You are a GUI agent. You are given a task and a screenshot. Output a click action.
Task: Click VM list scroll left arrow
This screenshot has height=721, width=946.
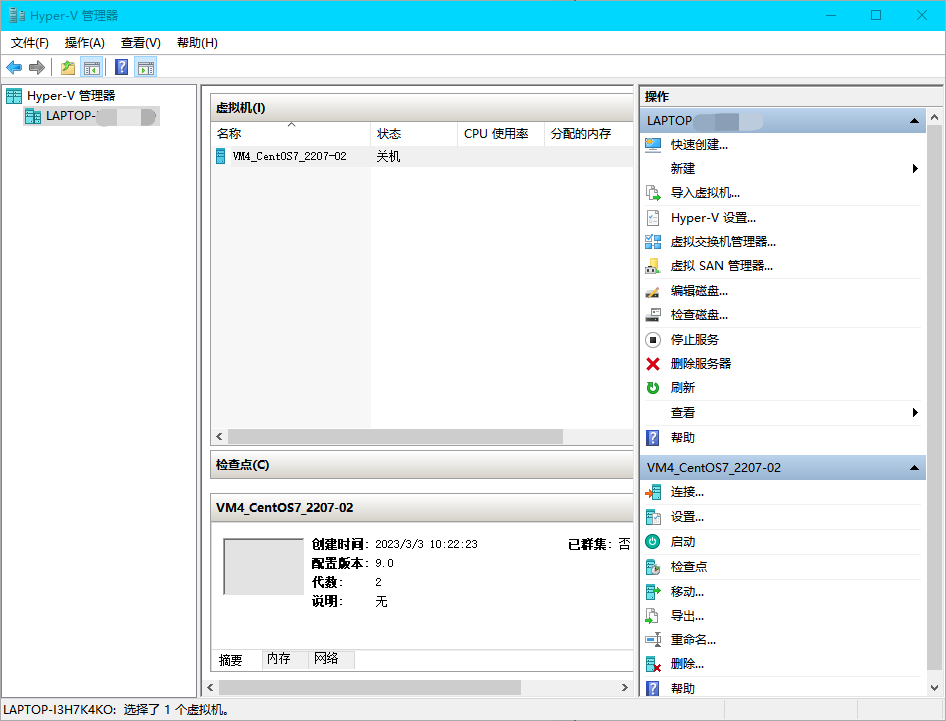click(x=219, y=436)
